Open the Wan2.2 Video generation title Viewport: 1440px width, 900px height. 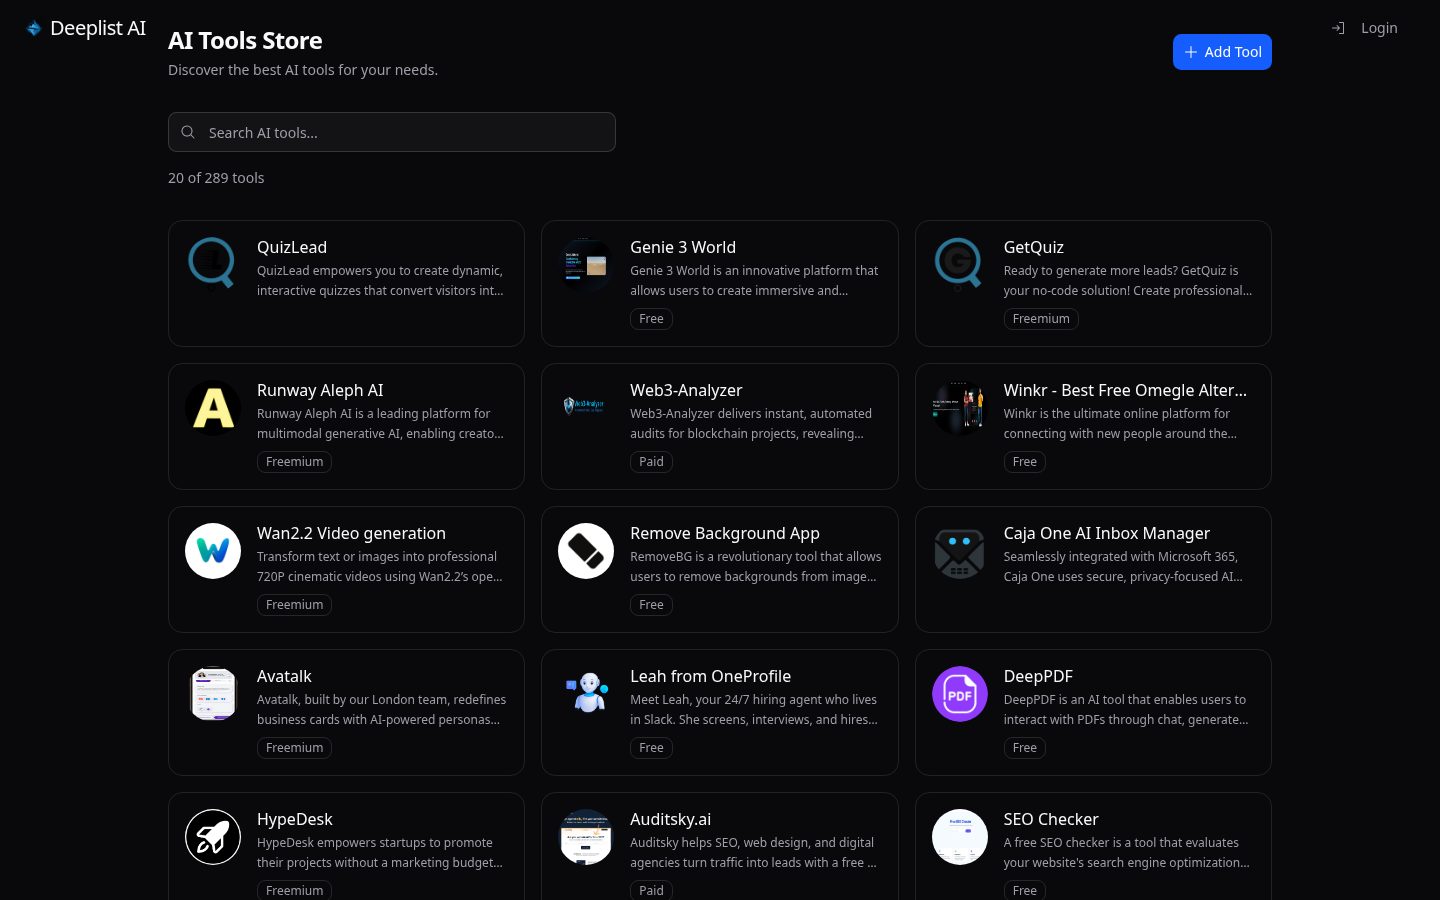click(351, 533)
